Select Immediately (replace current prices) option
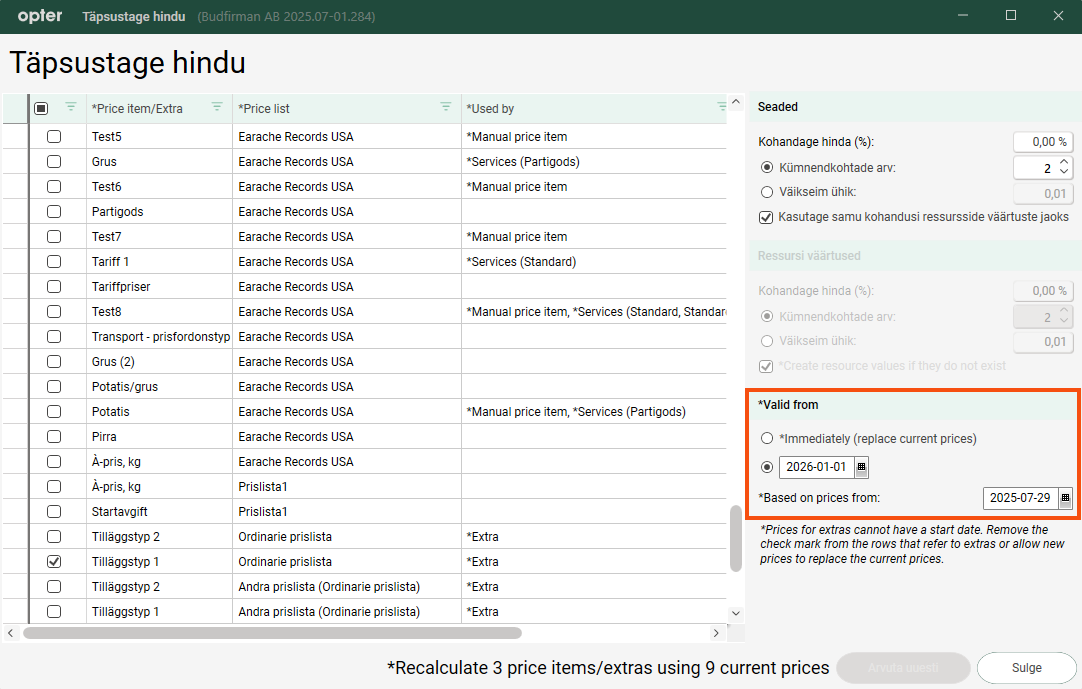The height and width of the screenshot is (689, 1082). point(767,438)
